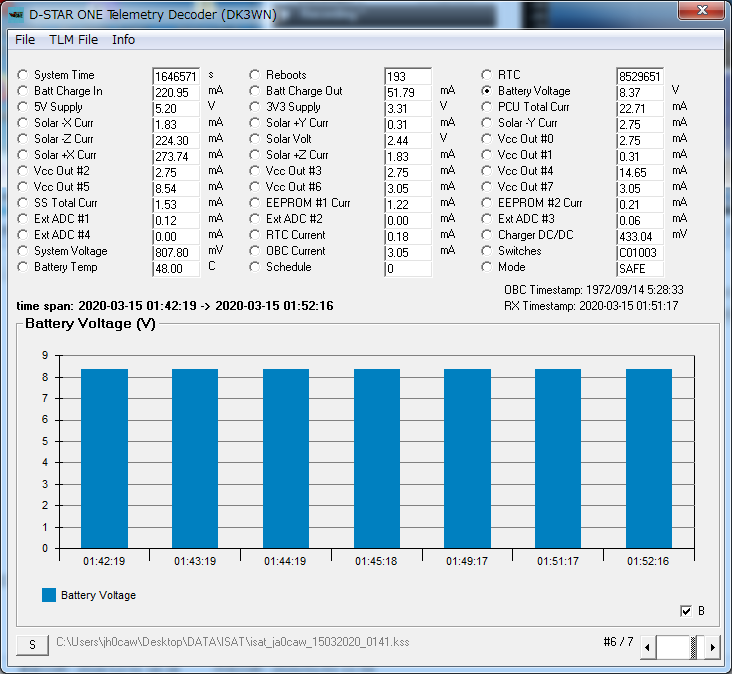The height and width of the screenshot is (674, 732).
Task: Click the chart bar at 01:45:18
Action: click(377, 458)
